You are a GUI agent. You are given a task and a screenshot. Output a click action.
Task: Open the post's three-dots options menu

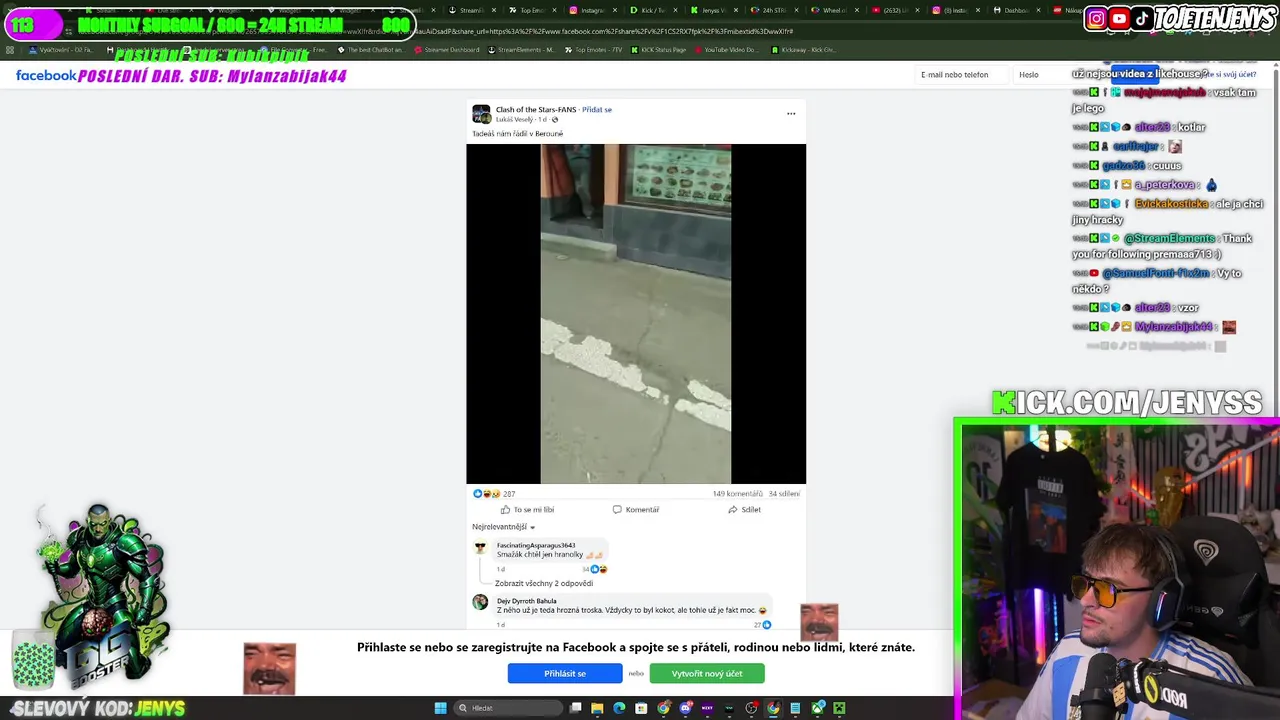click(x=791, y=113)
